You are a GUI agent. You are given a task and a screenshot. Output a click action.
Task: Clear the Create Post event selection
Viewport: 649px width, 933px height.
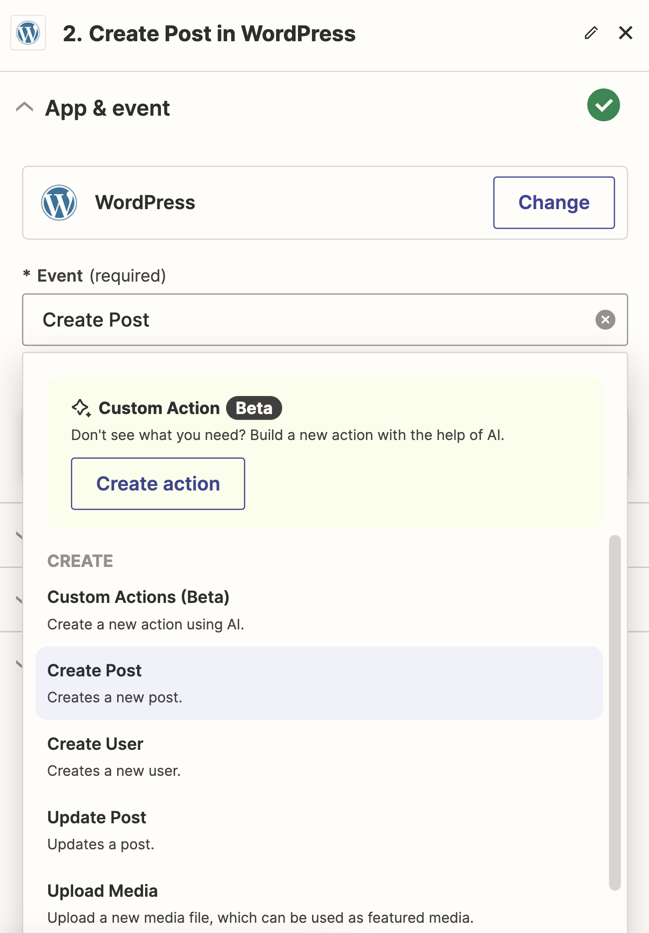pyautogui.click(x=605, y=320)
